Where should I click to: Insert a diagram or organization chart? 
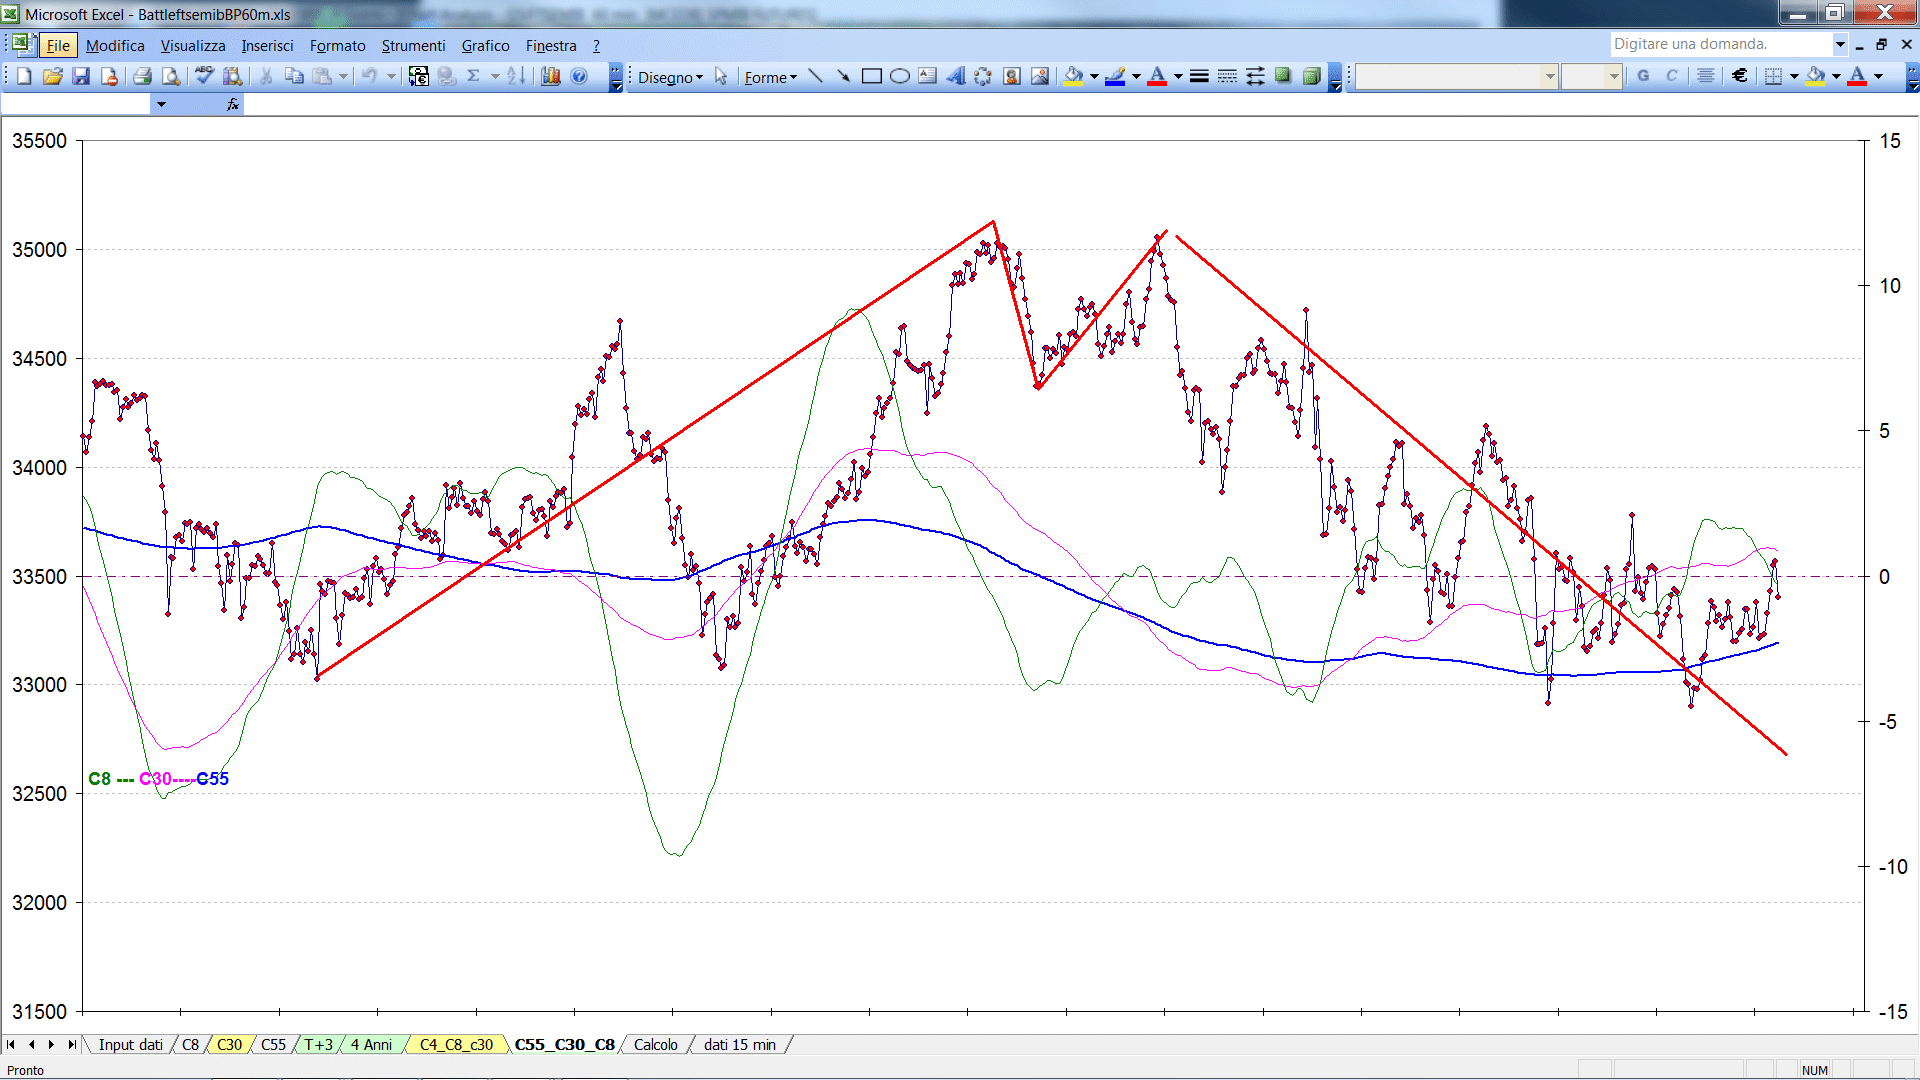point(983,76)
